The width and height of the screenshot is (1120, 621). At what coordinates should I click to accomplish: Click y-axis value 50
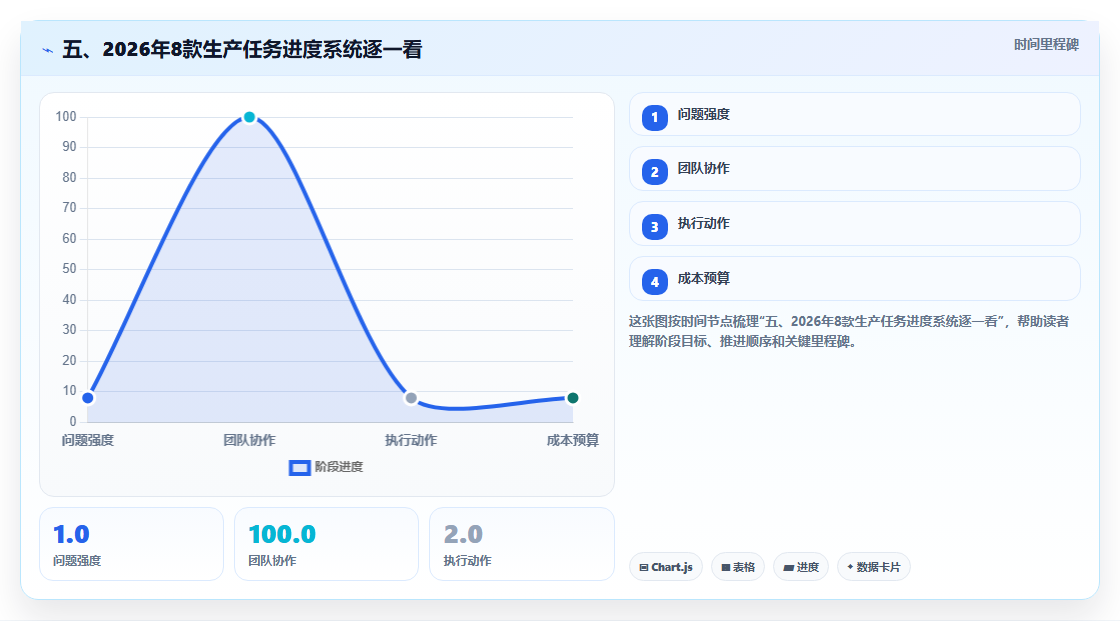click(69, 269)
